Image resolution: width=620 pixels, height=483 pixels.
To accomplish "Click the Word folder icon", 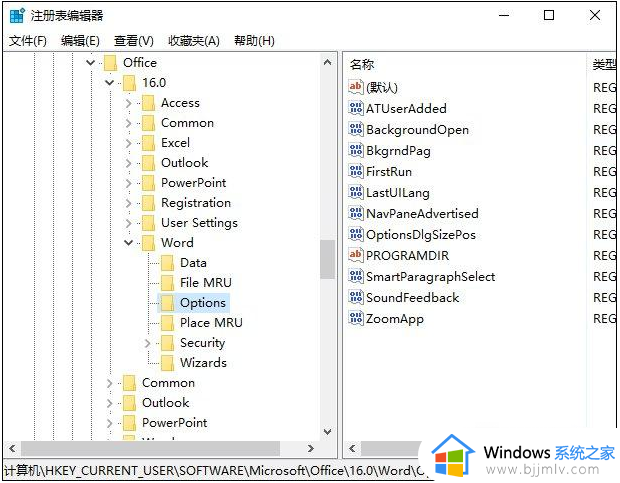I will click(x=148, y=243).
